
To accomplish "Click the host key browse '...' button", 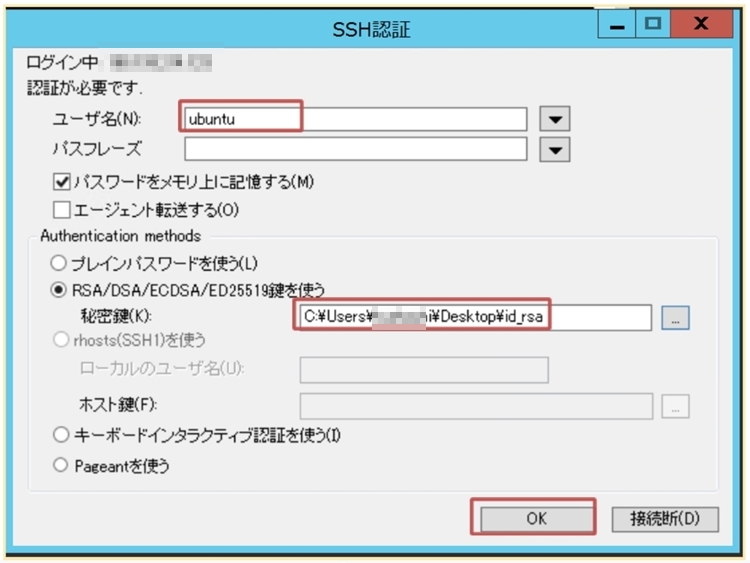I will (x=676, y=406).
